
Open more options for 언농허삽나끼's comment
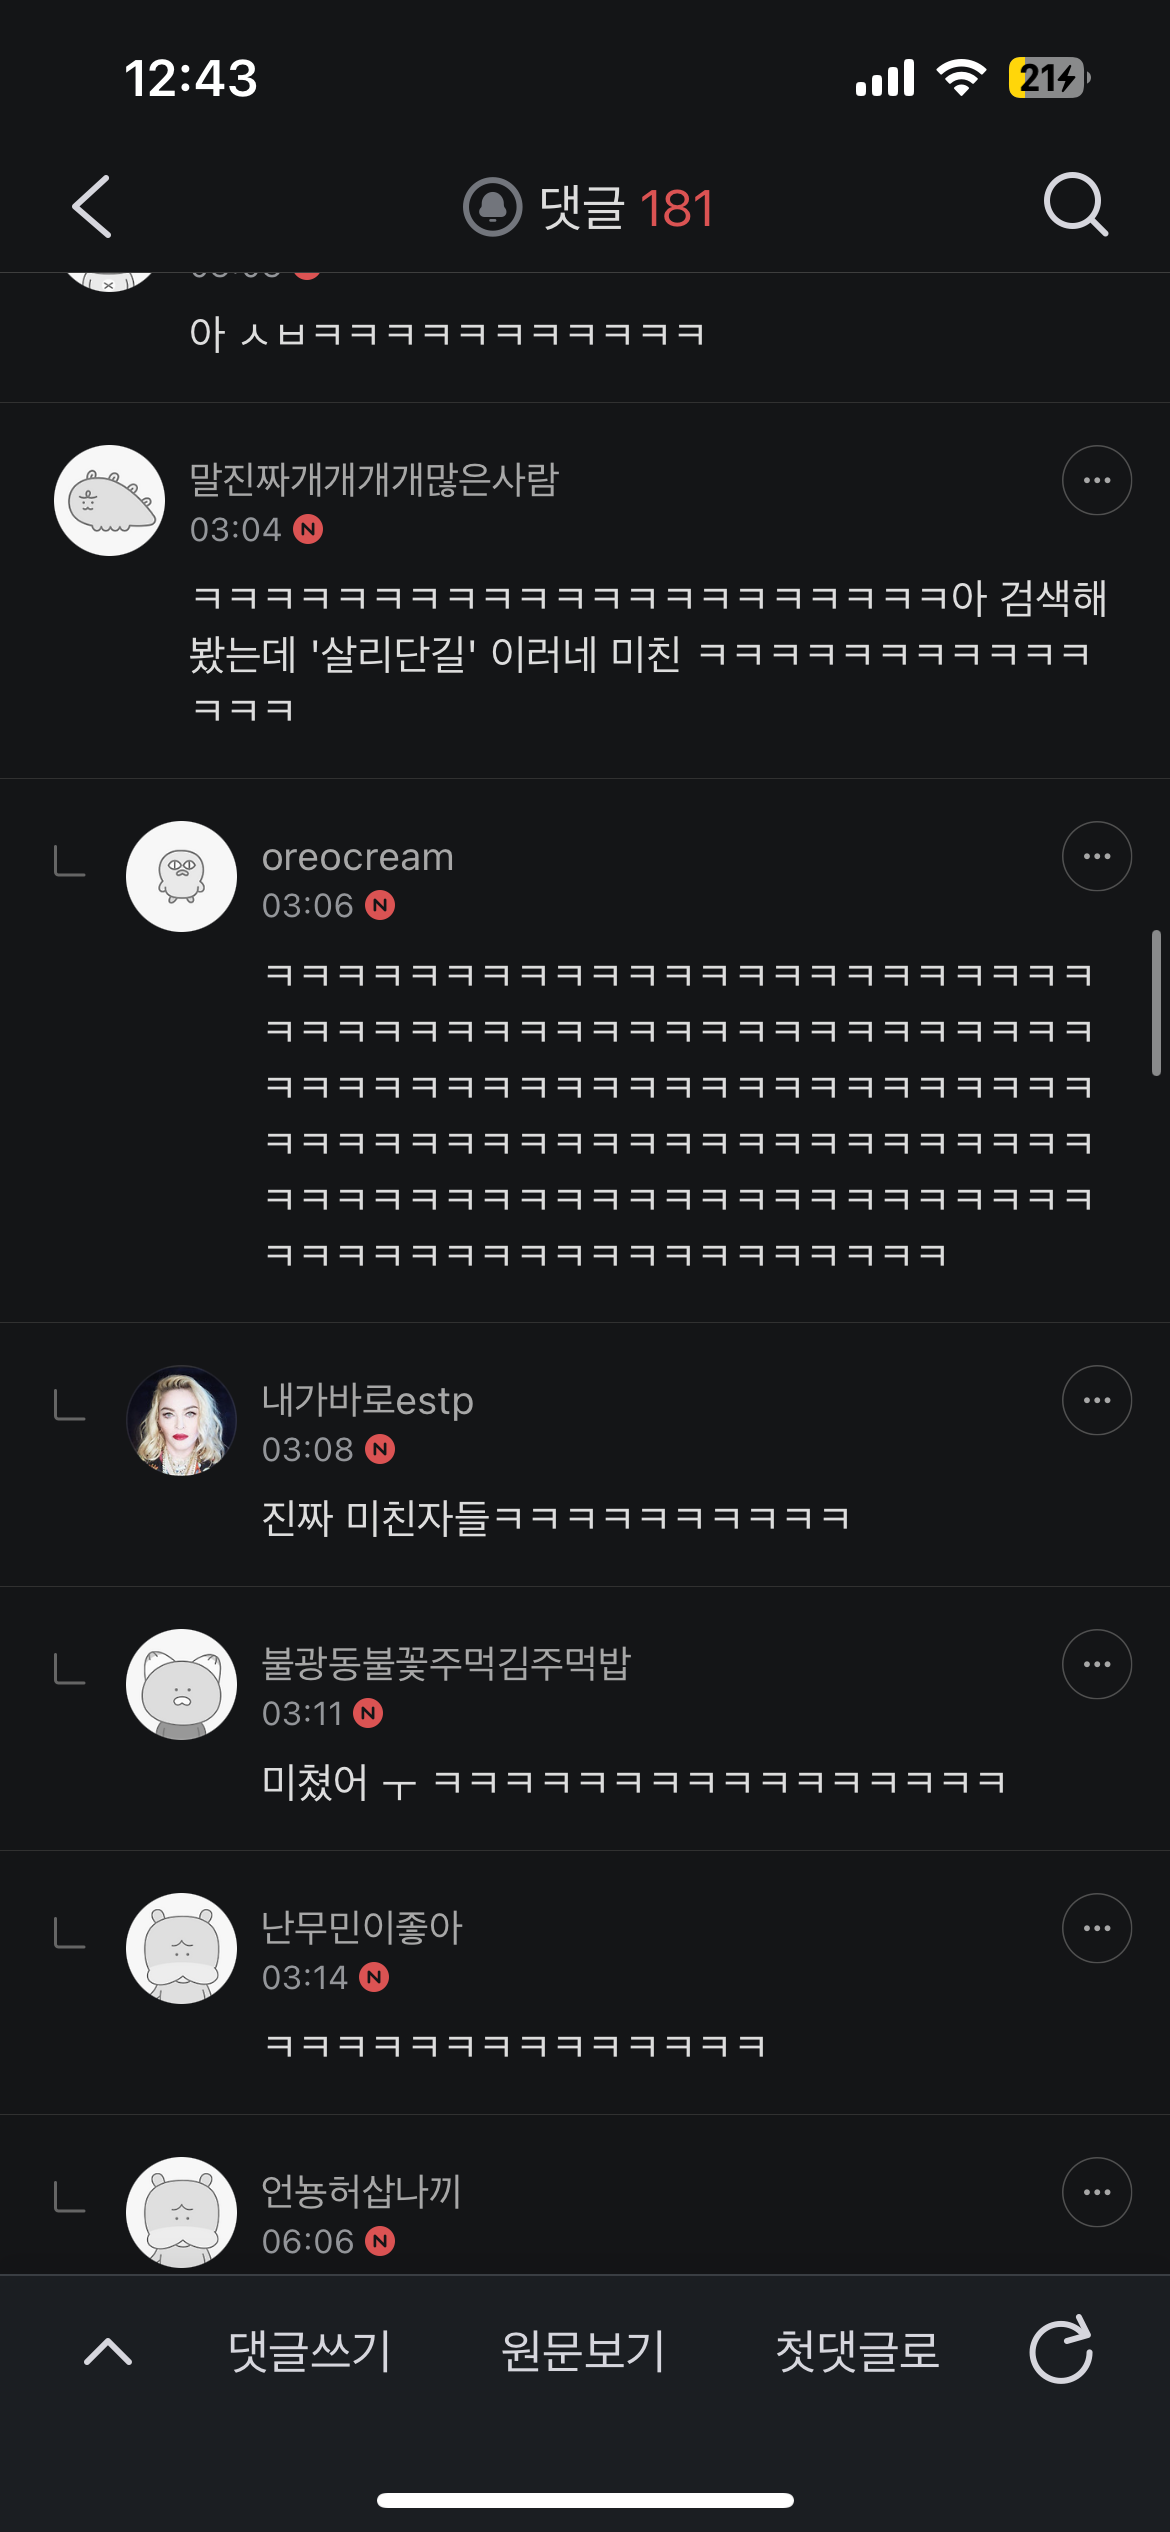pos(1096,2192)
